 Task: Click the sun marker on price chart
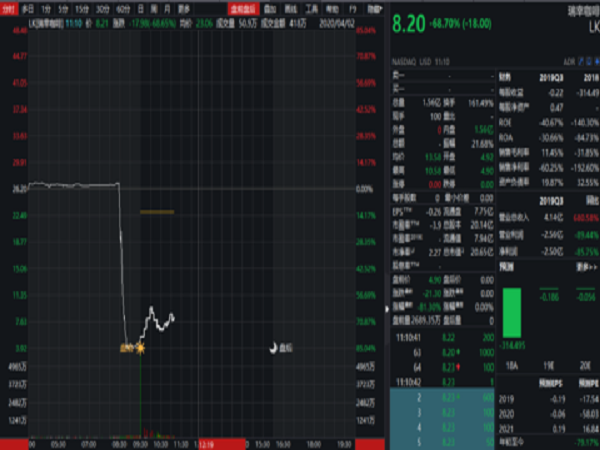pos(140,347)
